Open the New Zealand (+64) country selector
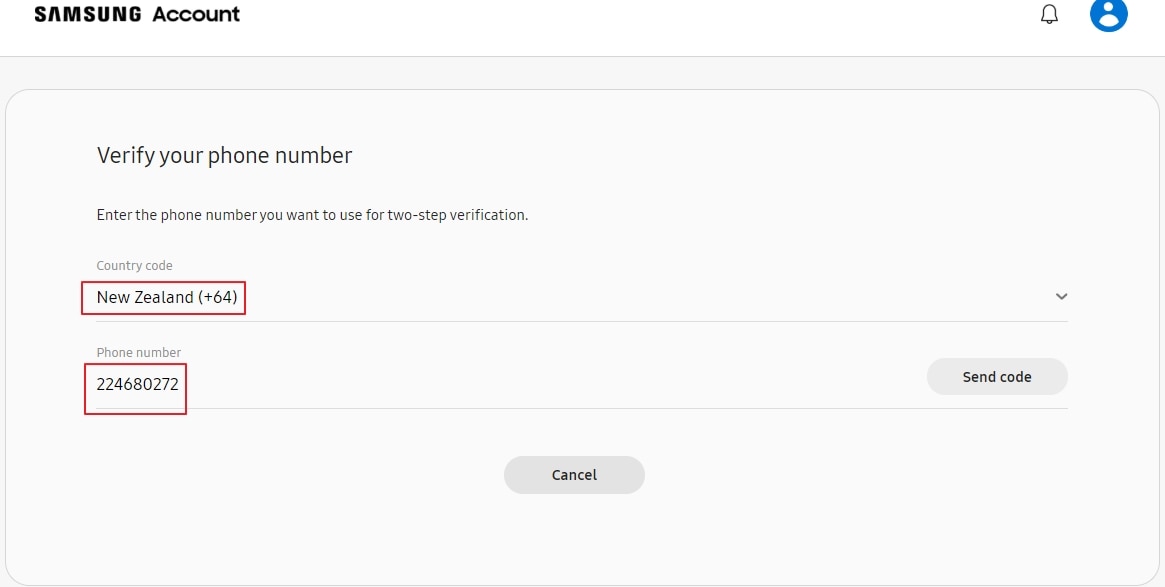The image size is (1165, 587). click(x=582, y=297)
